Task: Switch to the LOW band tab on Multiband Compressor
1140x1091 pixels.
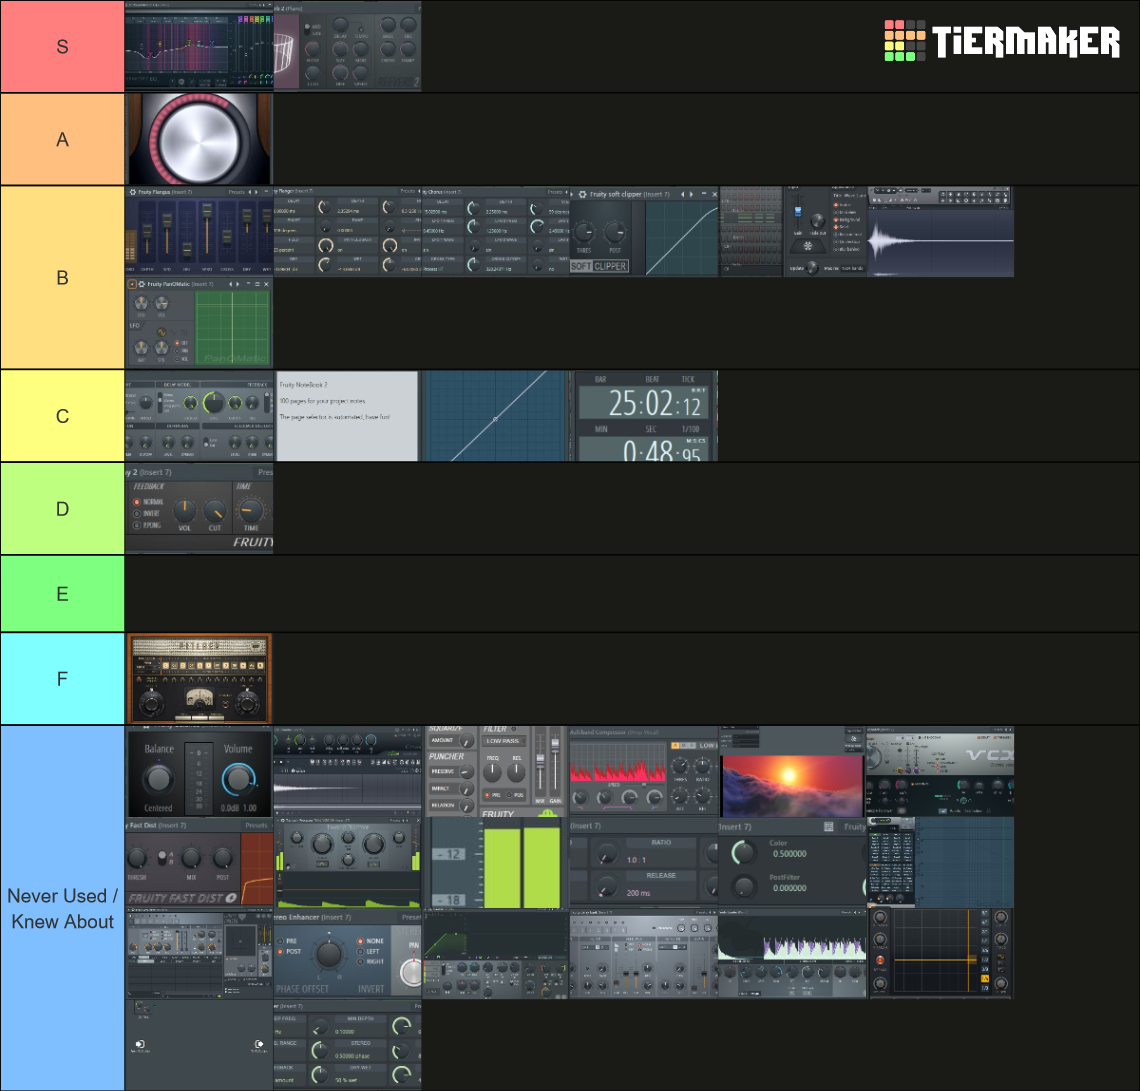Action: 708,746
